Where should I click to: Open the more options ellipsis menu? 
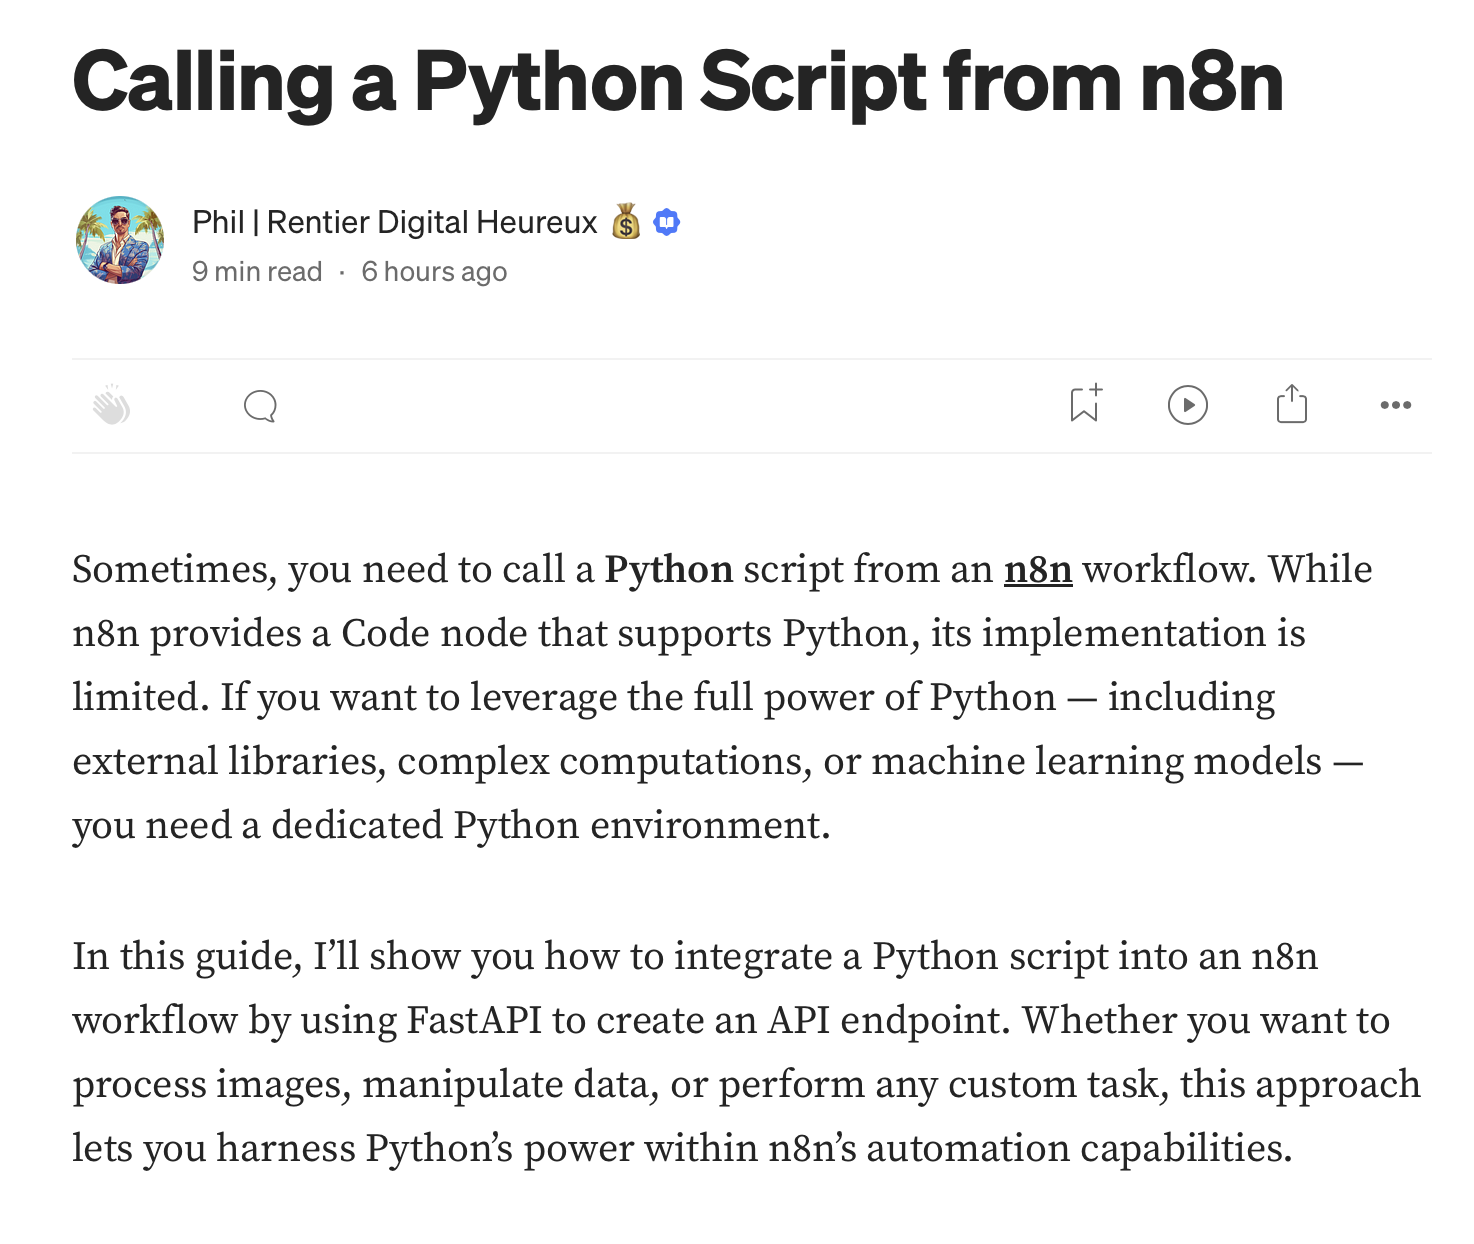1396,405
